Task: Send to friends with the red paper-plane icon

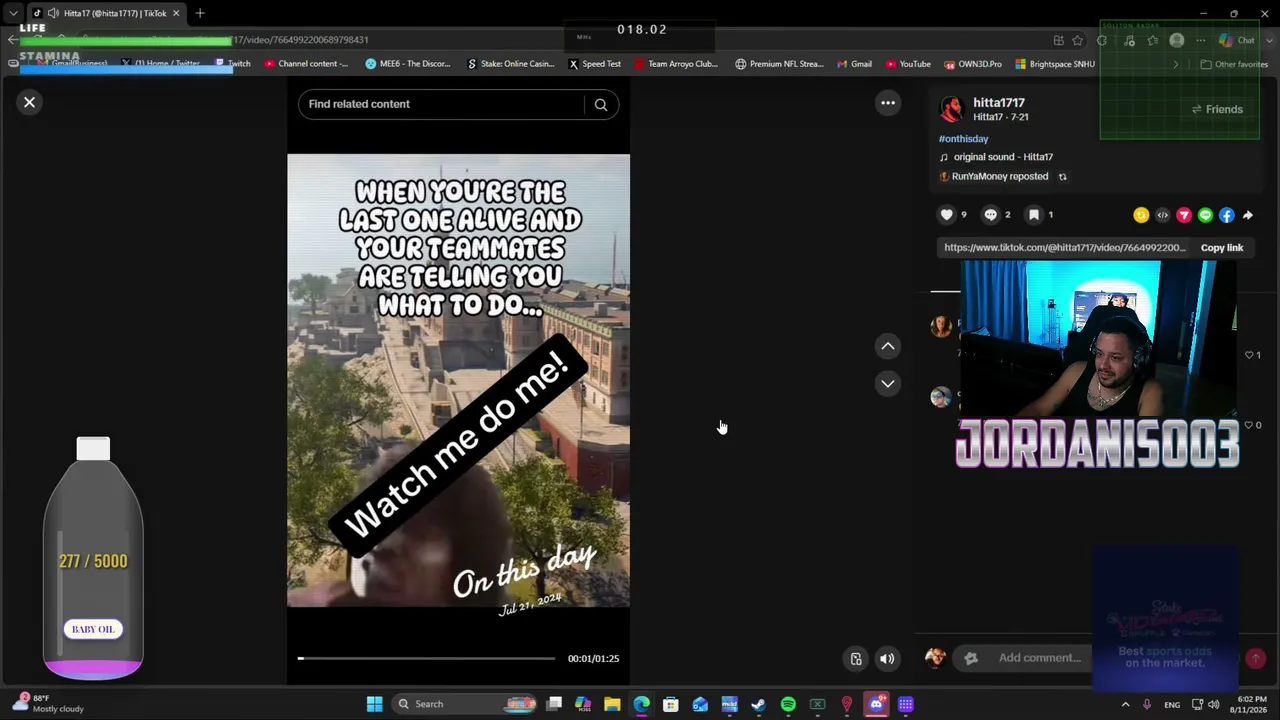Action: pyautogui.click(x=1184, y=215)
